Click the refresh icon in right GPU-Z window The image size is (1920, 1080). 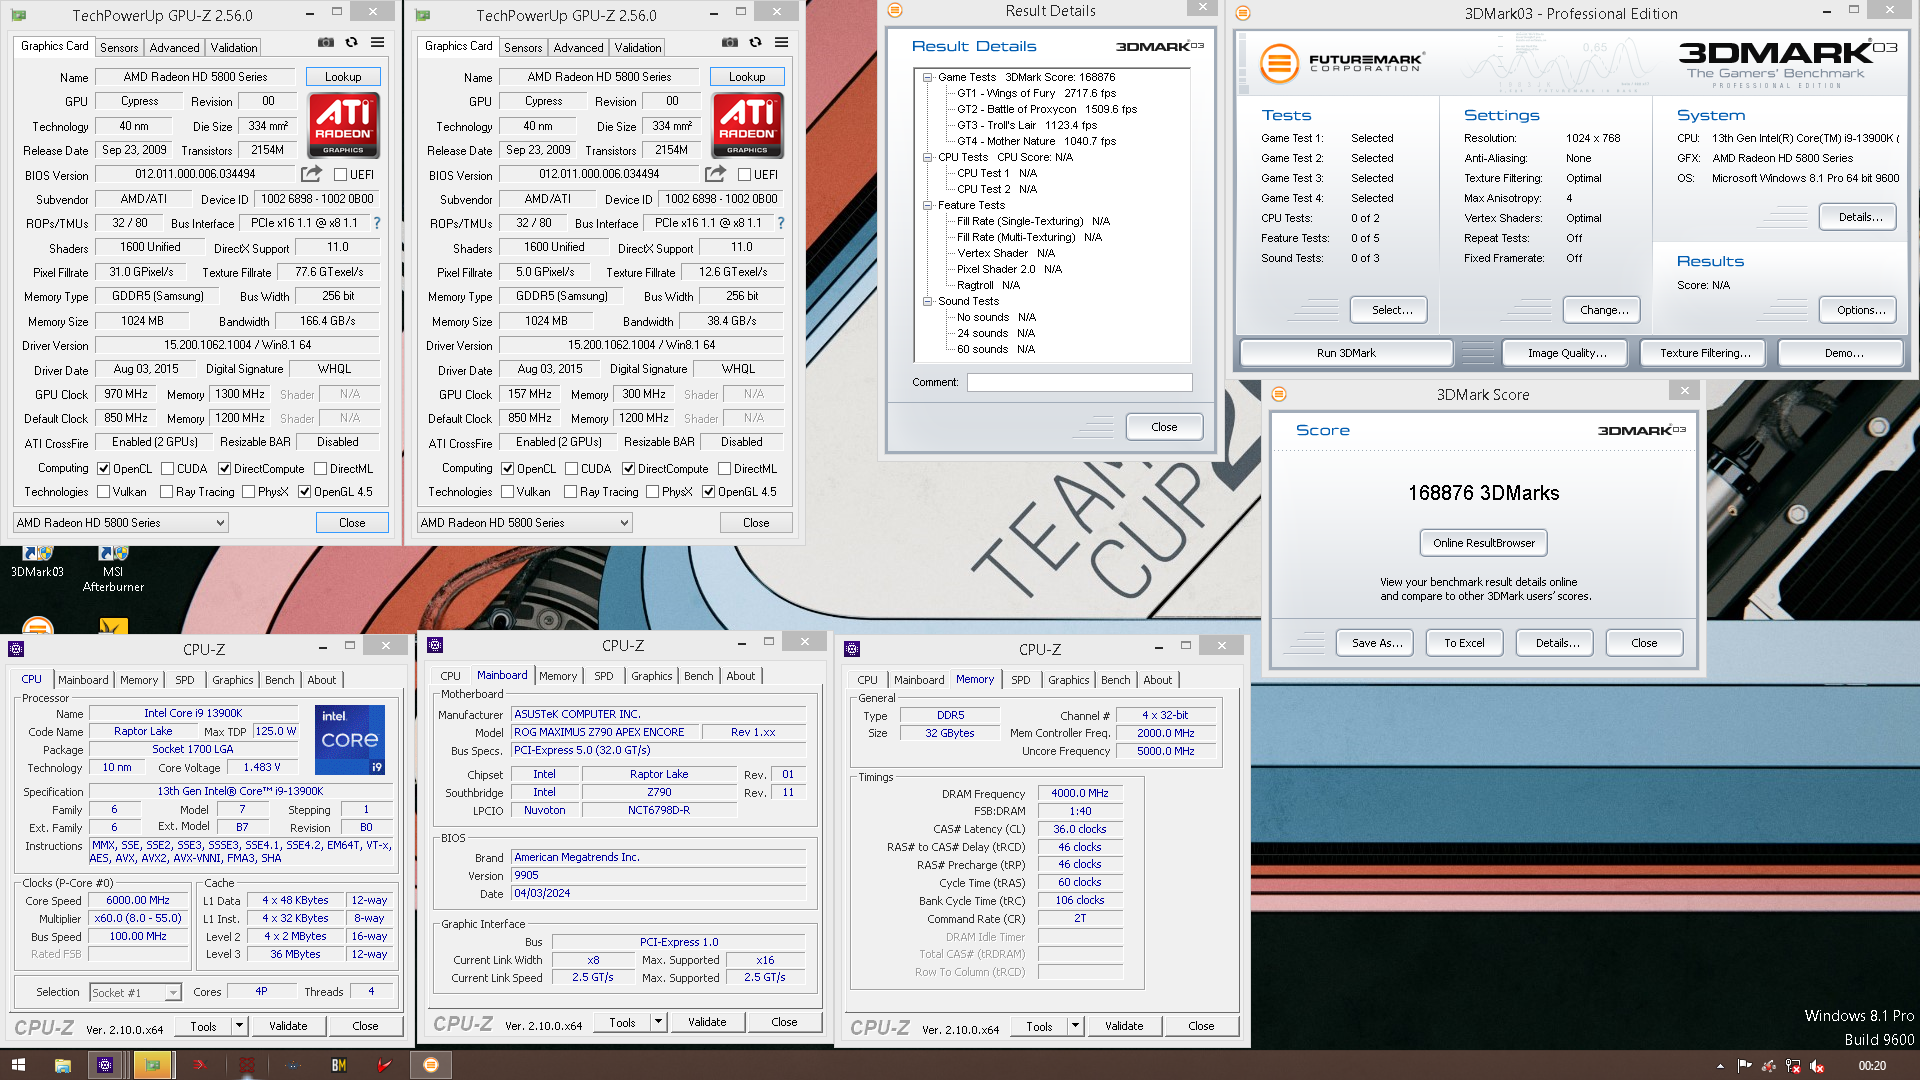pyautogui.click(x=756, y=43)
